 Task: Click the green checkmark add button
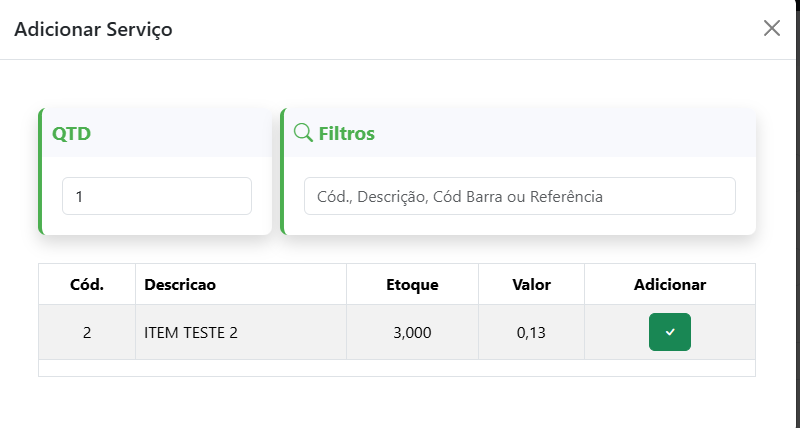(670, 332)
